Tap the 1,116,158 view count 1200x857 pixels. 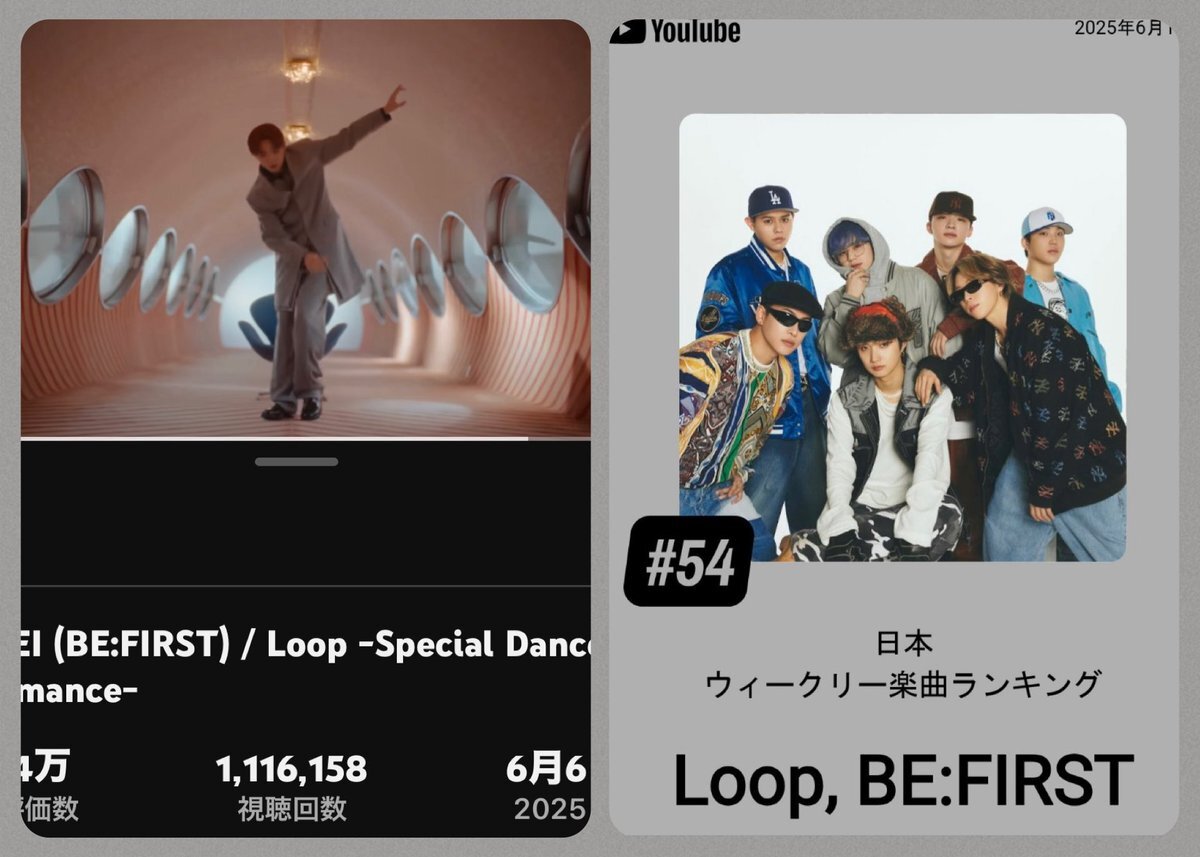tap(292, 770)
